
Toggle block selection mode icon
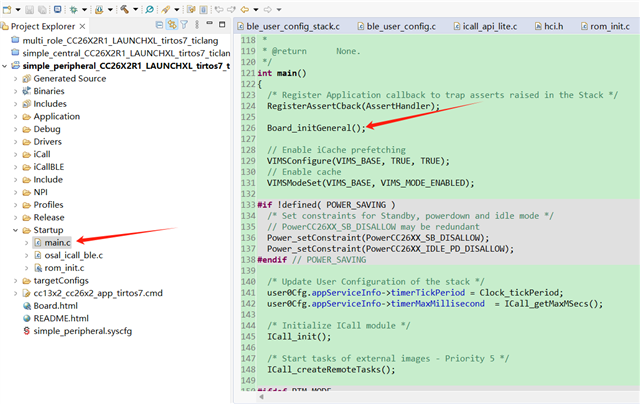pos(203,9)
